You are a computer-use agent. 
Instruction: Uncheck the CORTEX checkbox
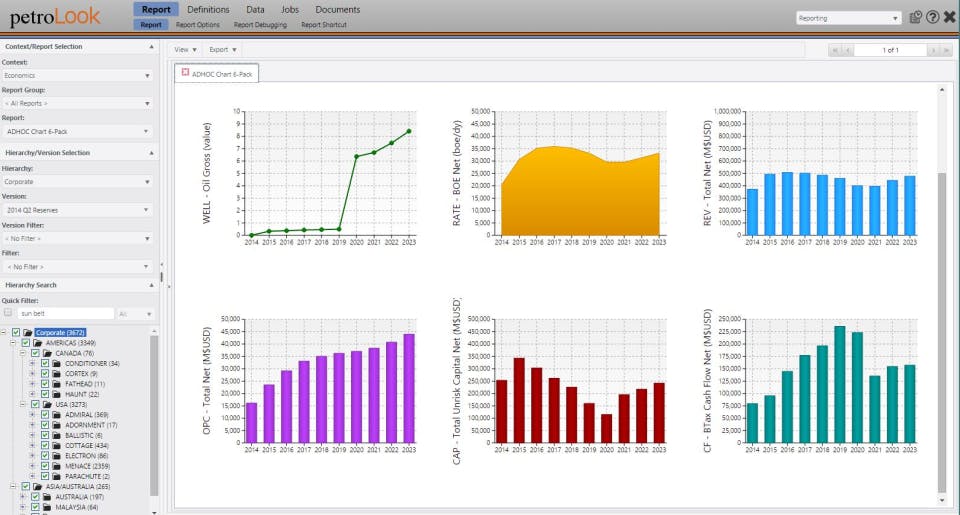coord(45,374)
